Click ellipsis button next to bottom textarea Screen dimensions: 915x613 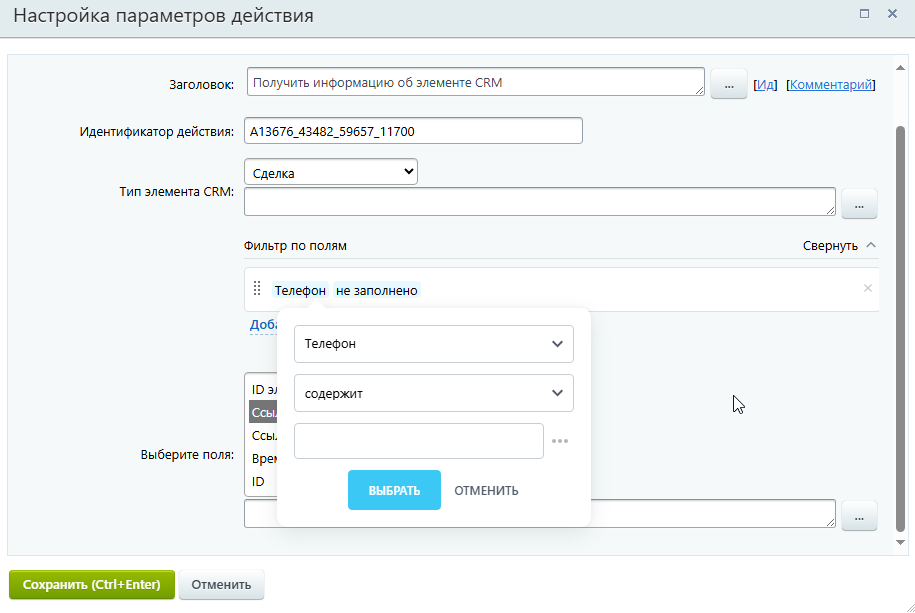(859, 515)
